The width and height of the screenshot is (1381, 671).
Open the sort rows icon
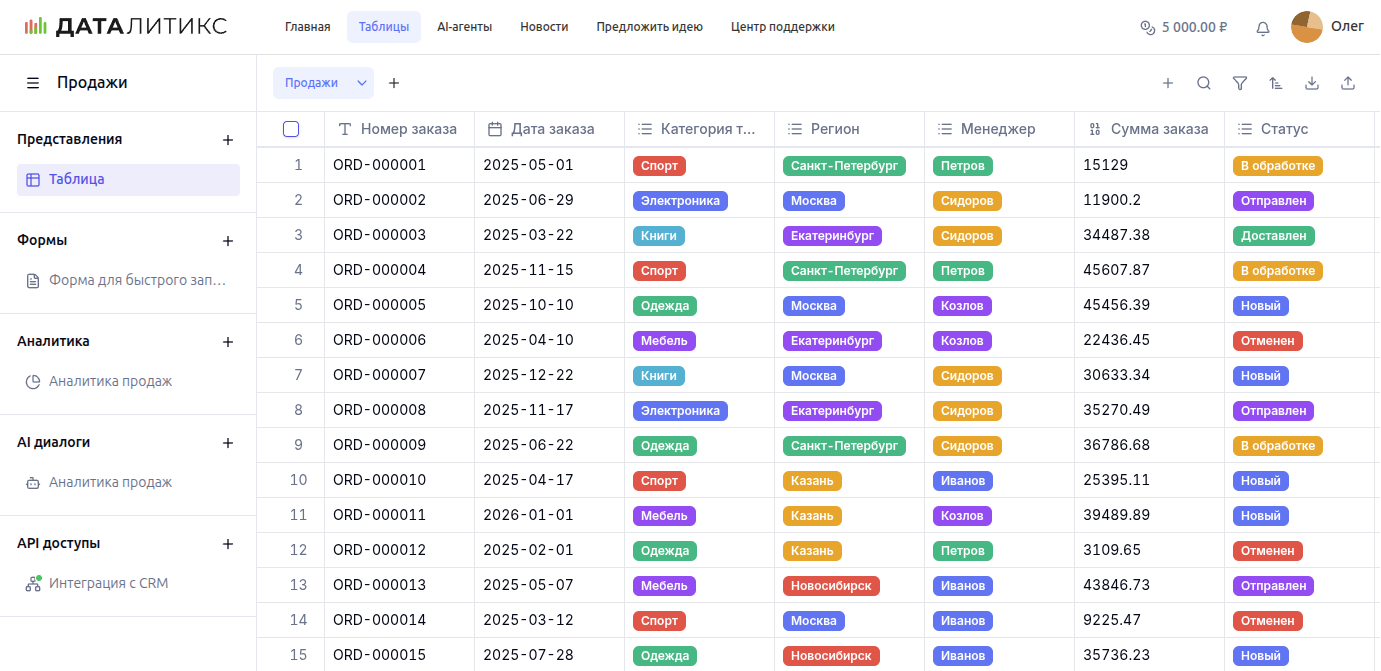click(x=1276, y=83)
